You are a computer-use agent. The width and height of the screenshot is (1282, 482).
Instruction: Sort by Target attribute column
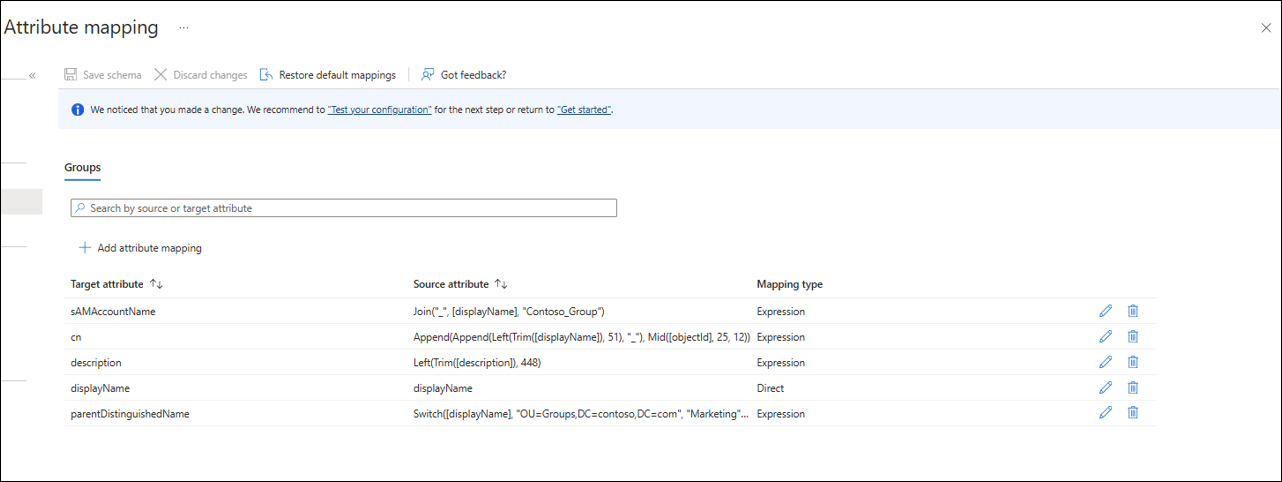pyautogui.click(x=156, y=285)
